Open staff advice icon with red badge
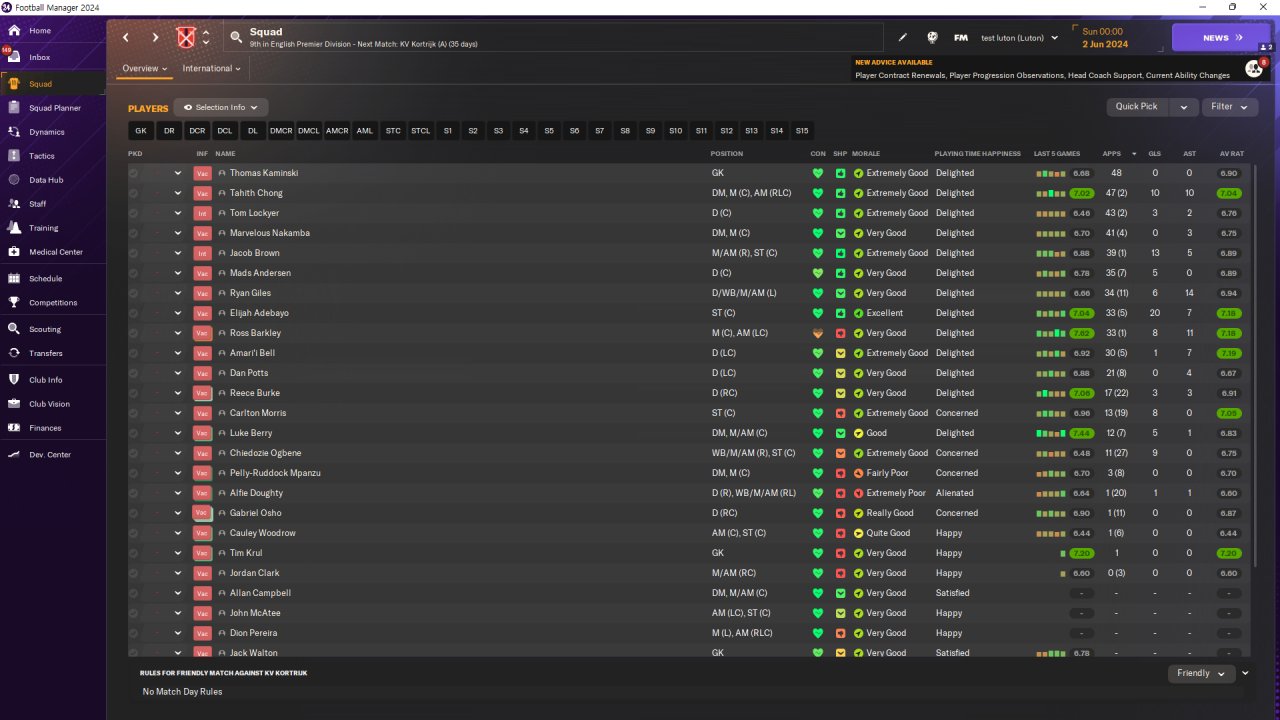The width and height of the screenshot is (1280, 720). pos(1254,68)
